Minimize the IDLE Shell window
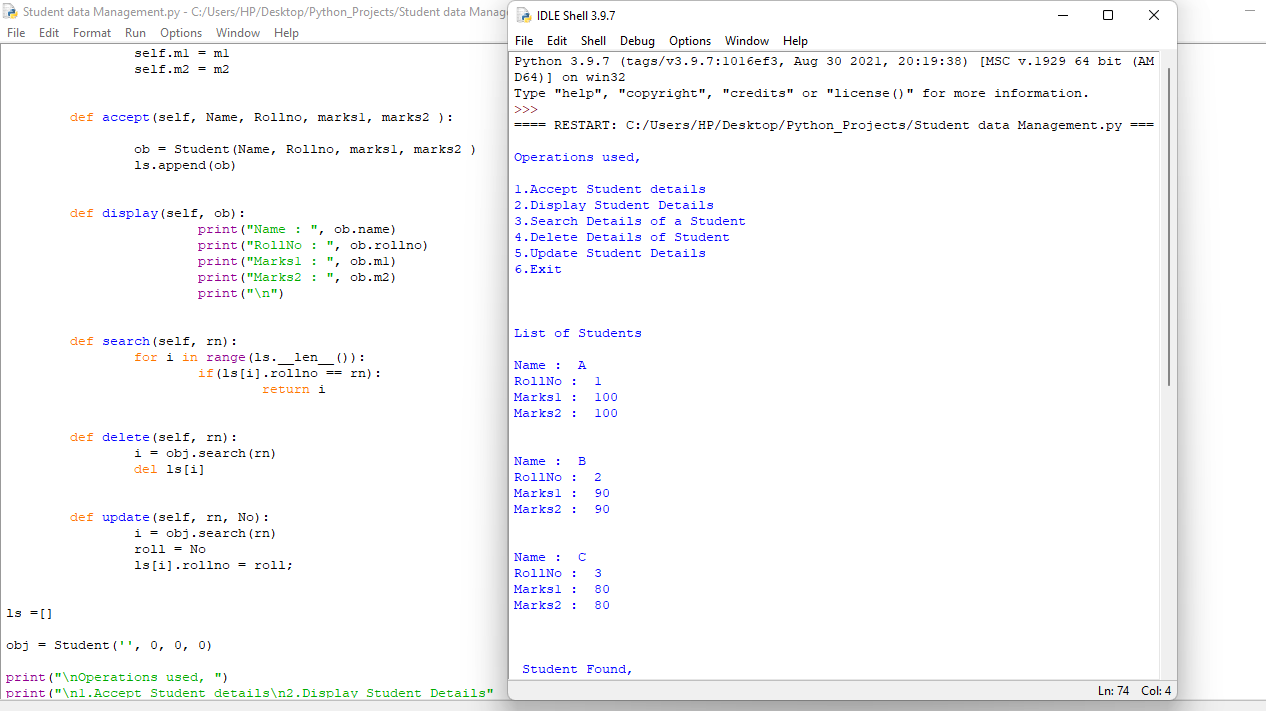This screenshot has width=1266, height=711. click(x=1062, y=15)
